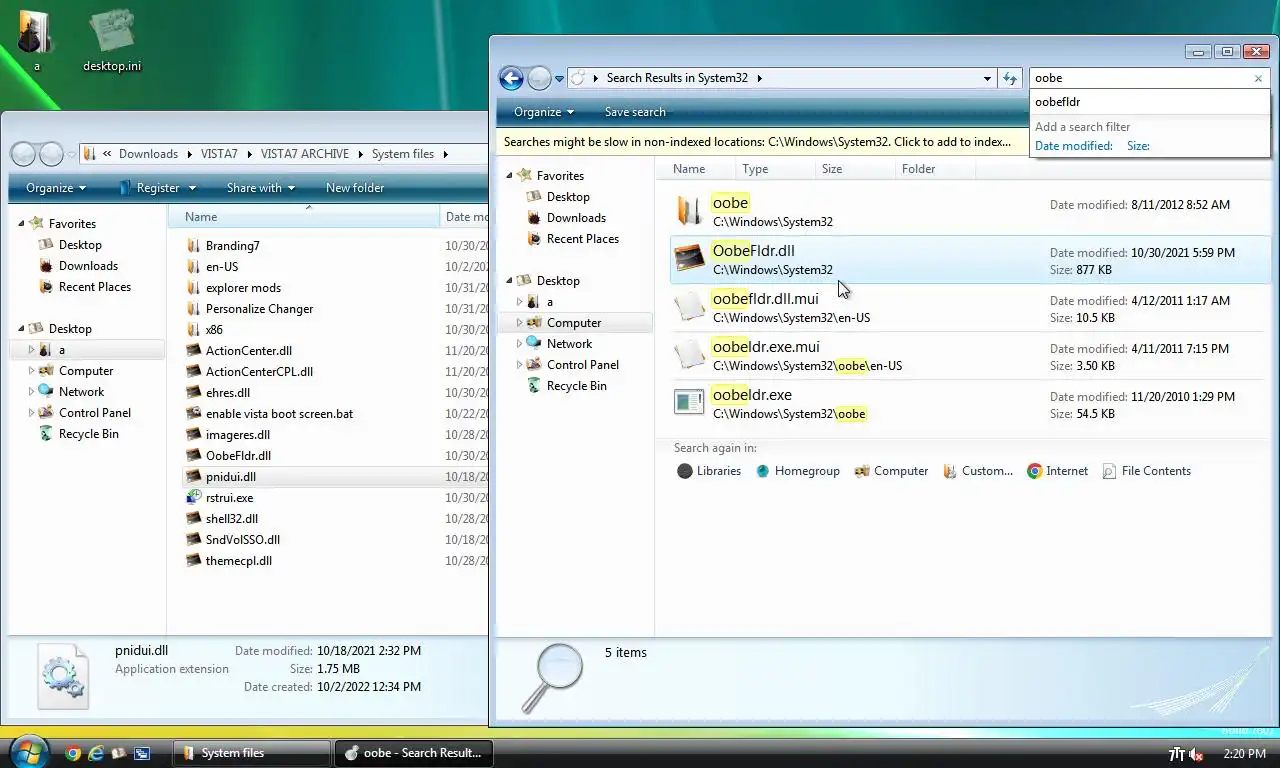Expand the Network node in System files sidebar
Screen dimensions: 1280x768
31,392
